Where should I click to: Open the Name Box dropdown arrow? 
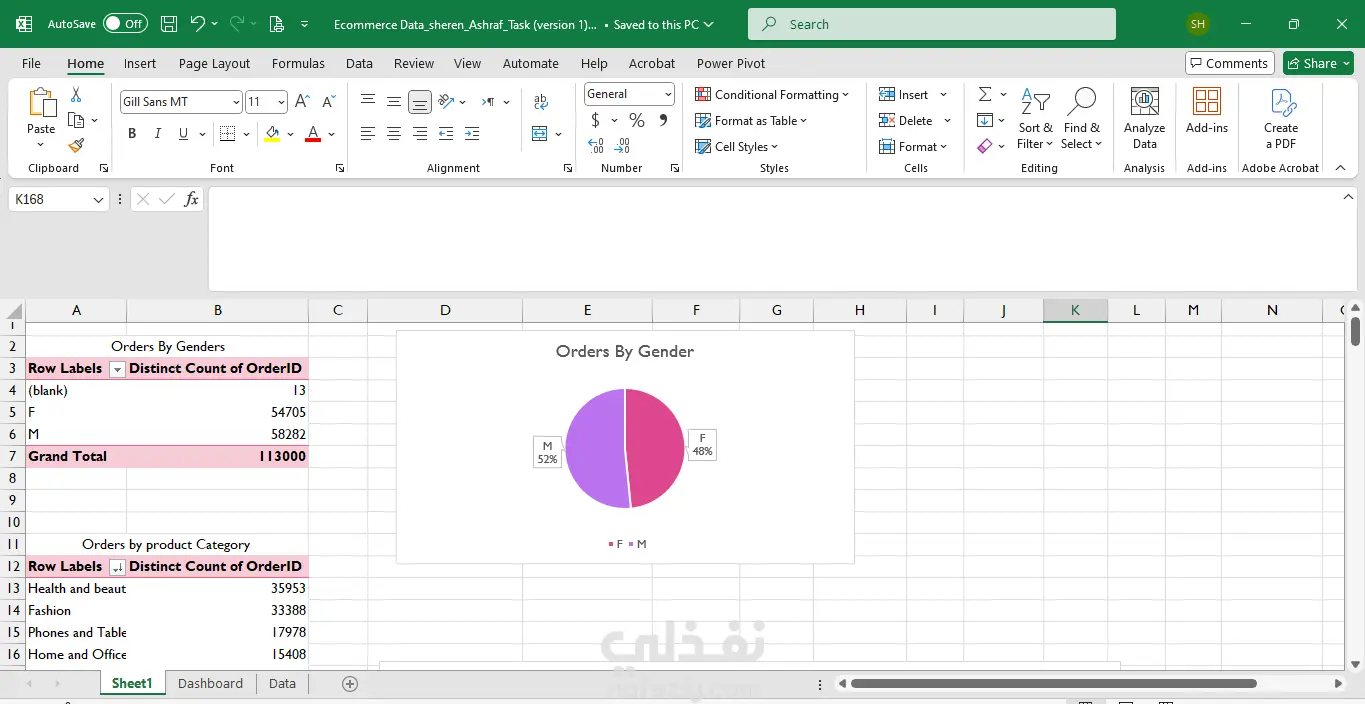[98, 200]
